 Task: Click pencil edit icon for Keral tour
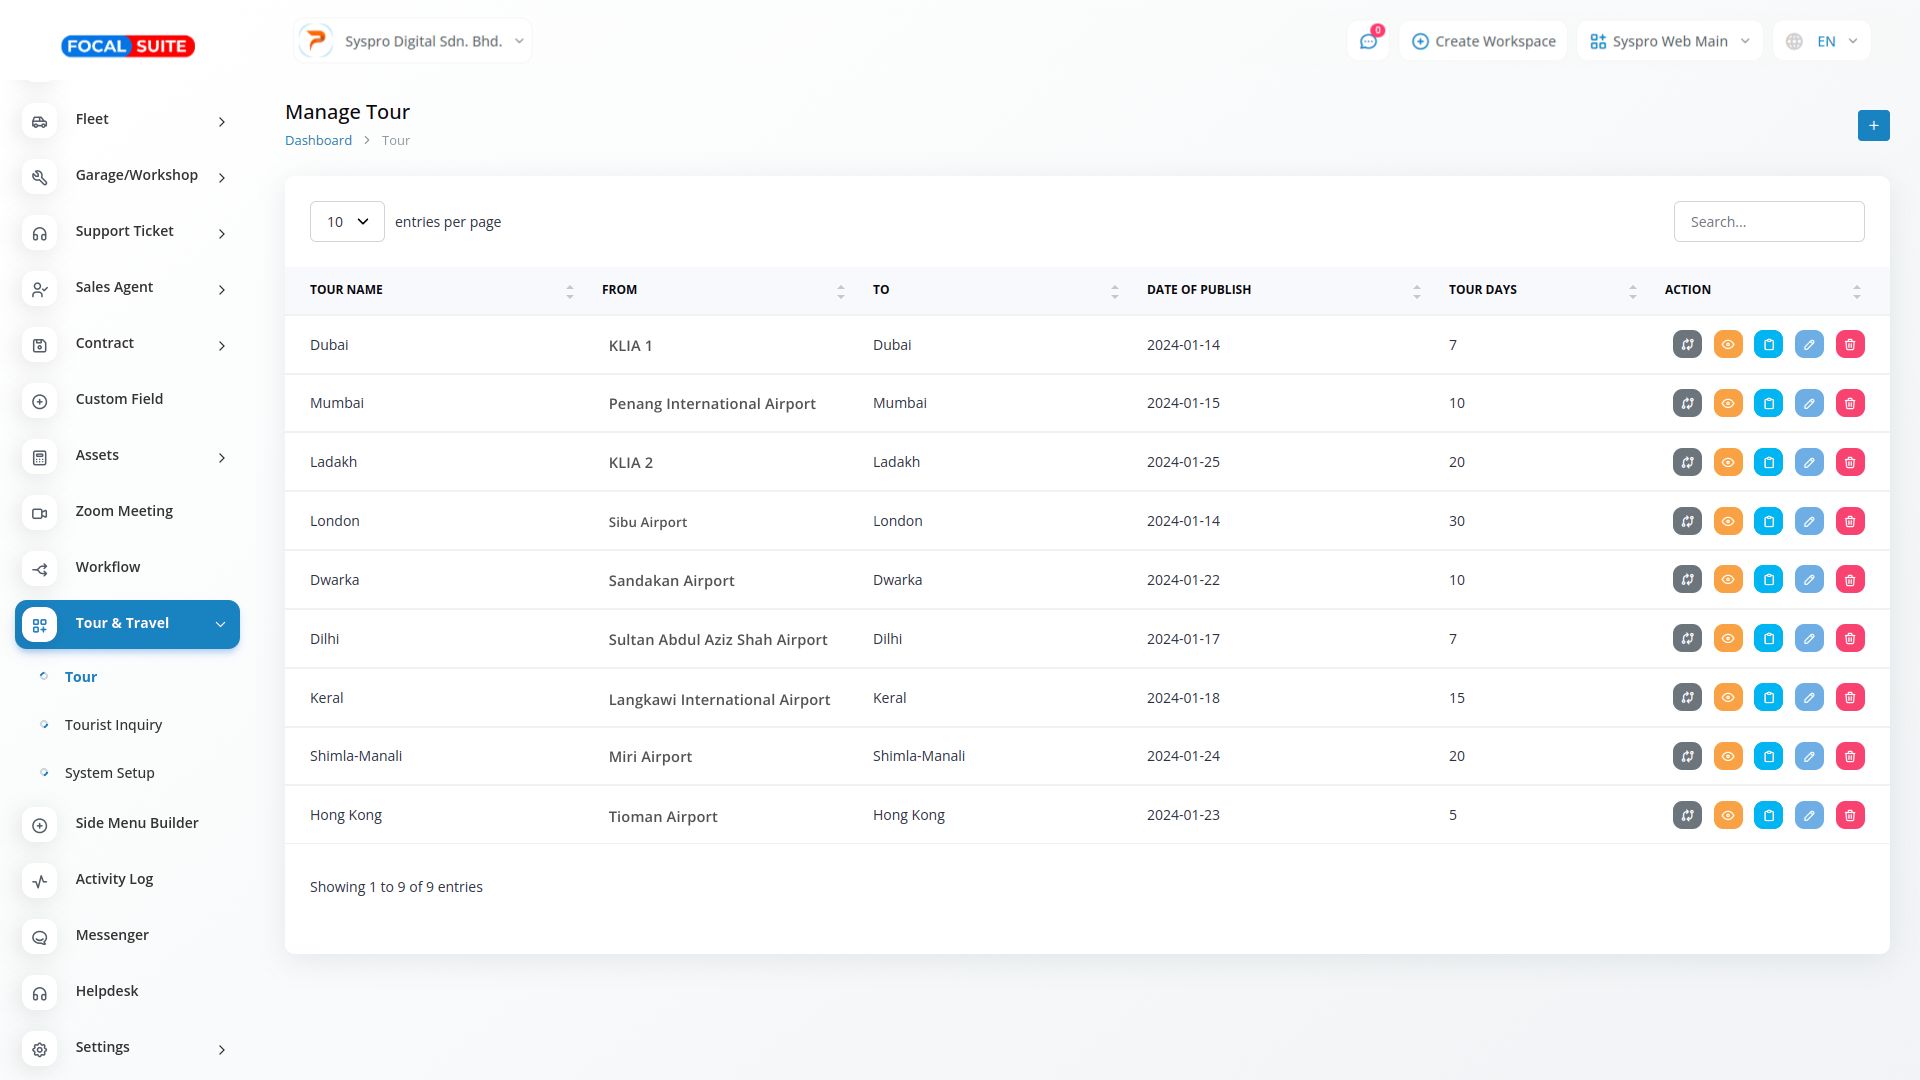[1809, 698]
